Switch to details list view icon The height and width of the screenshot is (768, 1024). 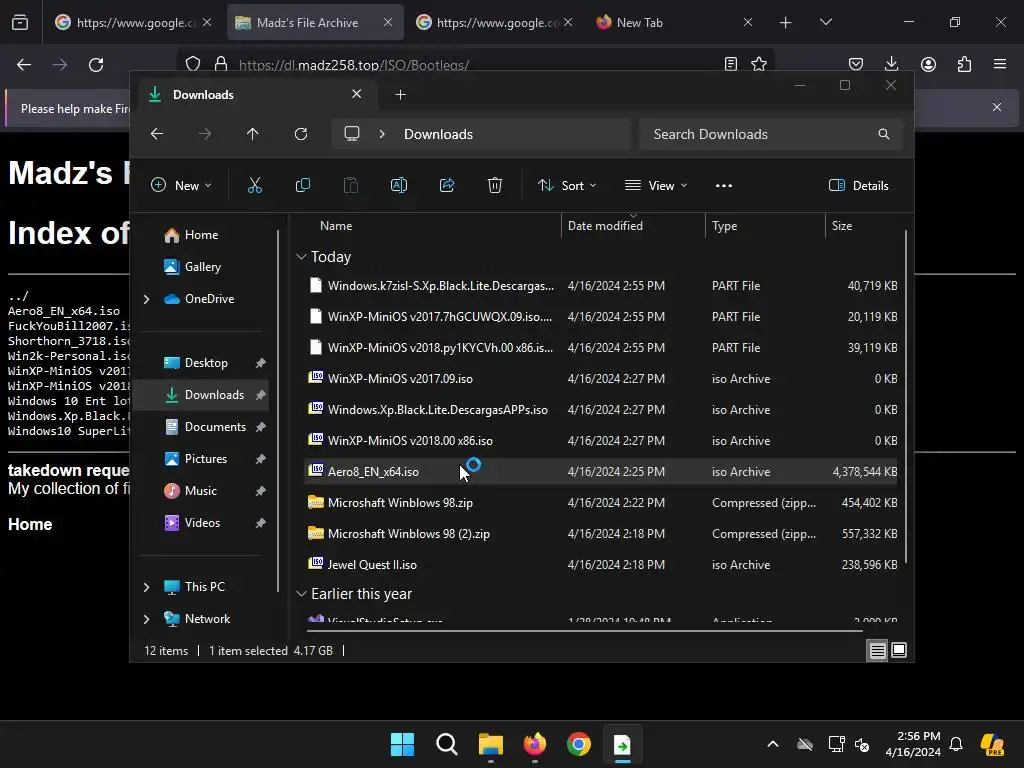coord(877,650)
